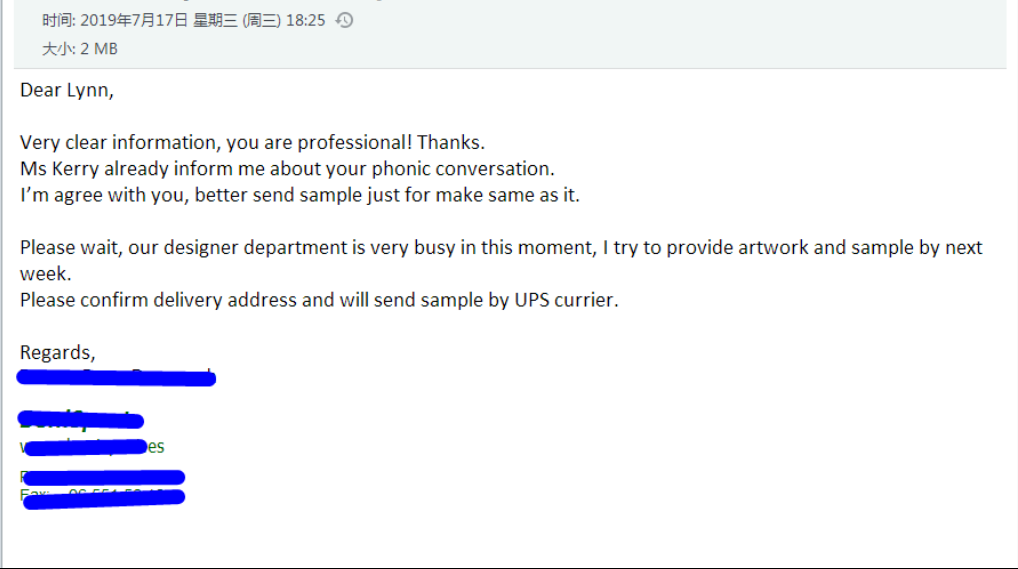Image resolution: width=1018 pixels, height=569 pixels.
Task: Click the sentence Very clear information, you are professional
Action: (216, 142)
